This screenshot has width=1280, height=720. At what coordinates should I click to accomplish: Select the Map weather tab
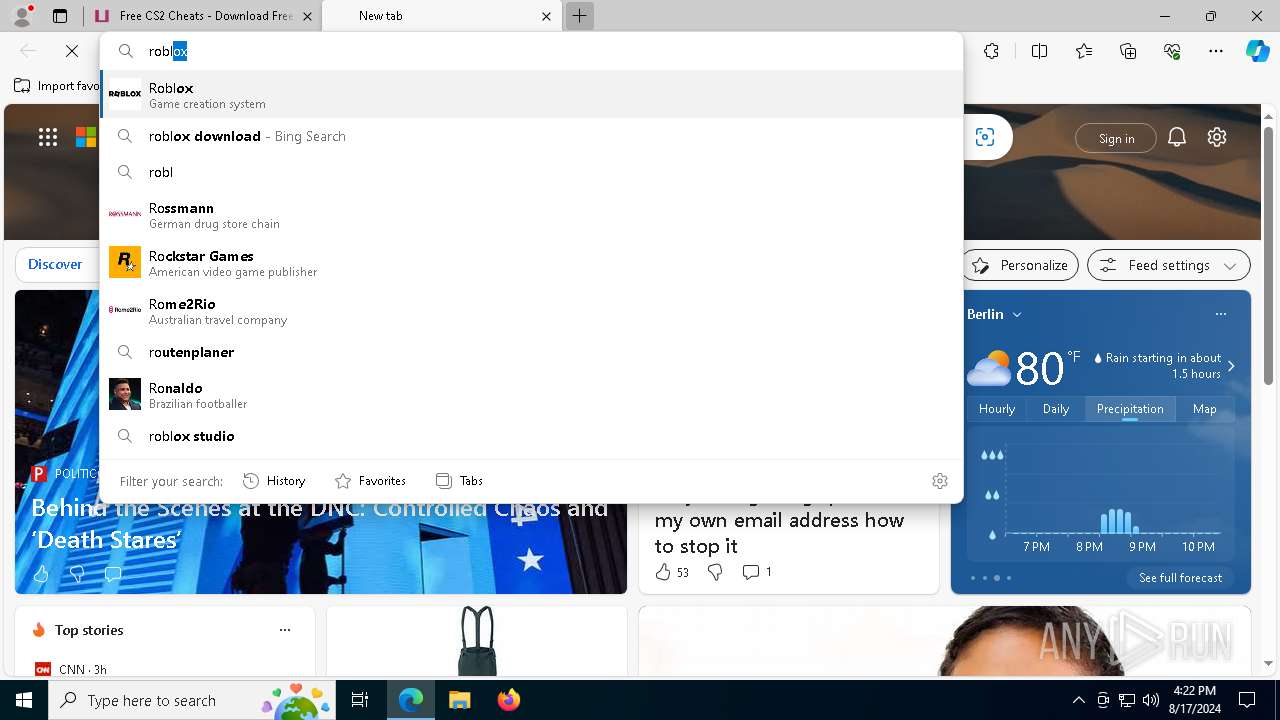[x=1205, y=409]
